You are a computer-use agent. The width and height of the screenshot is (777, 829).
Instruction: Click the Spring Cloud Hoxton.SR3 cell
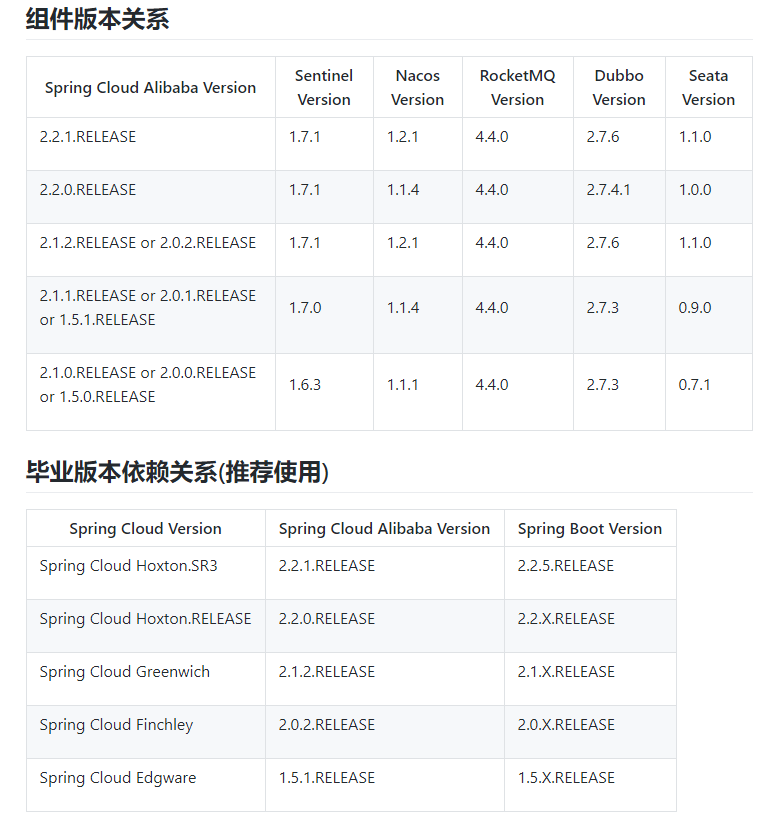tap(146, 573)
